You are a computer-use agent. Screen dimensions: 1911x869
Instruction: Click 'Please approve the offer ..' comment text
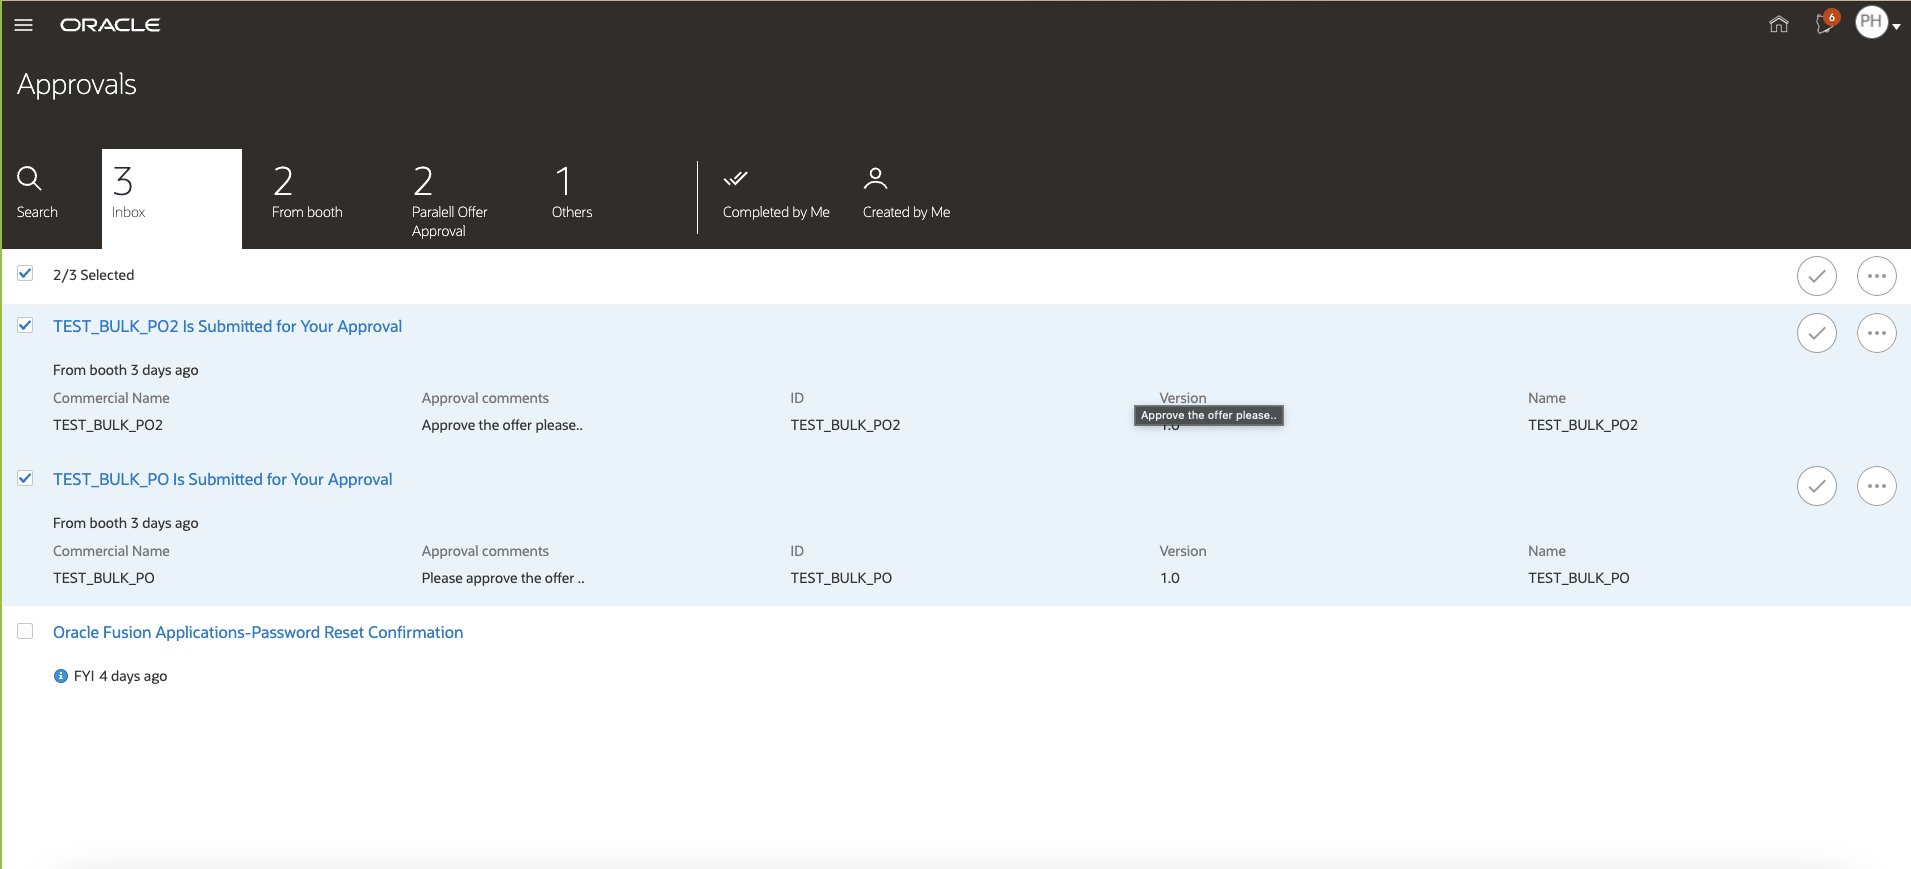click(x=503, y=578)
